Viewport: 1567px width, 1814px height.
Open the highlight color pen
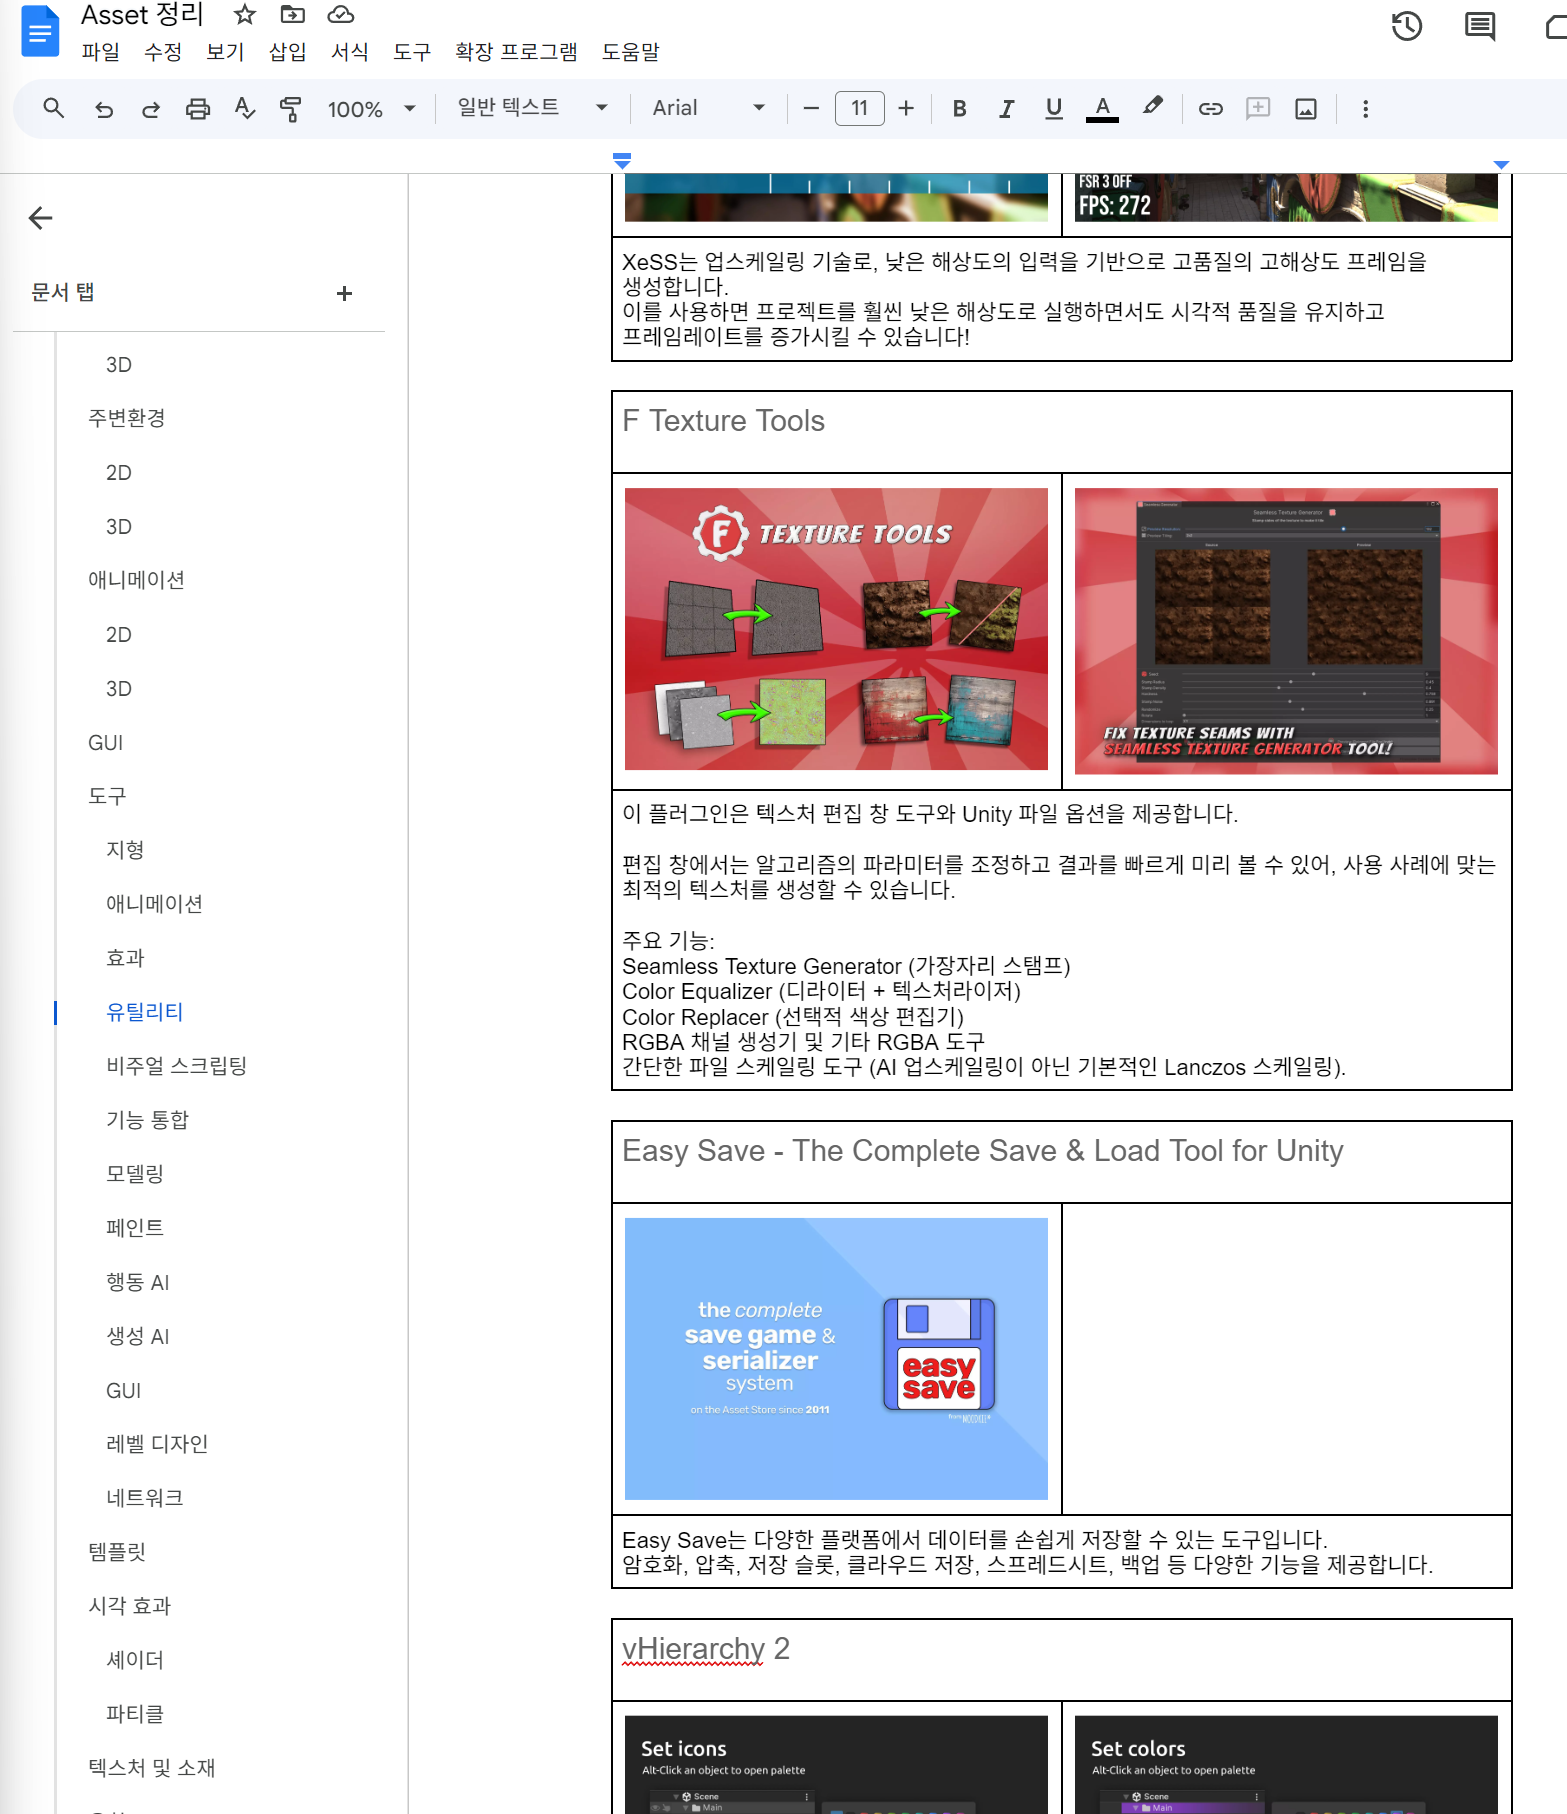pos(1153,107)
